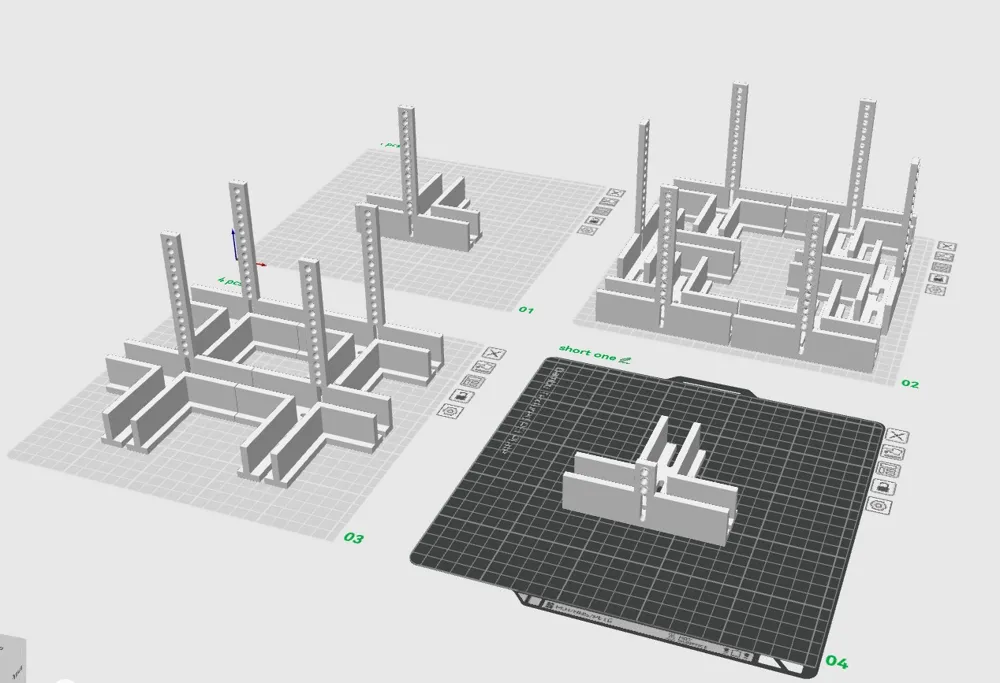Image resolution: width=1000 pixels, height=683 pixels.
Task: Click the '4 pcs' plate label
Action: pyautogui.click(x=228, y=281)
